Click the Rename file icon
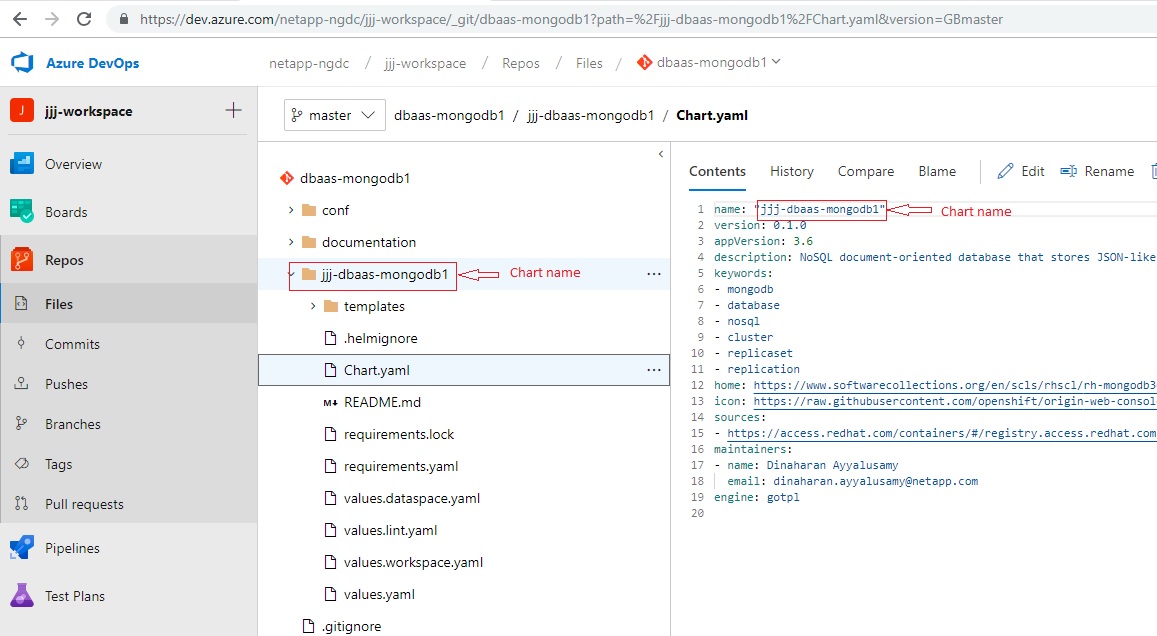Viewport: 1157px width, 636px height. click(x=1068, y=171)
